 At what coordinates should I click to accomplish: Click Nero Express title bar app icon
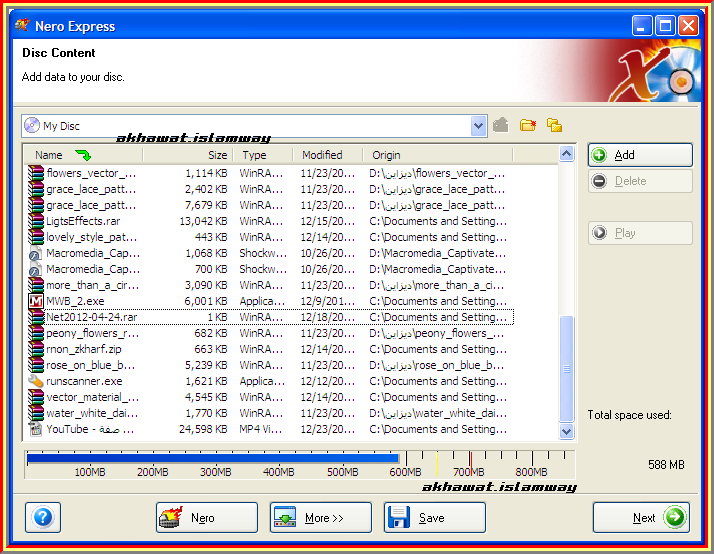(23, 25)
